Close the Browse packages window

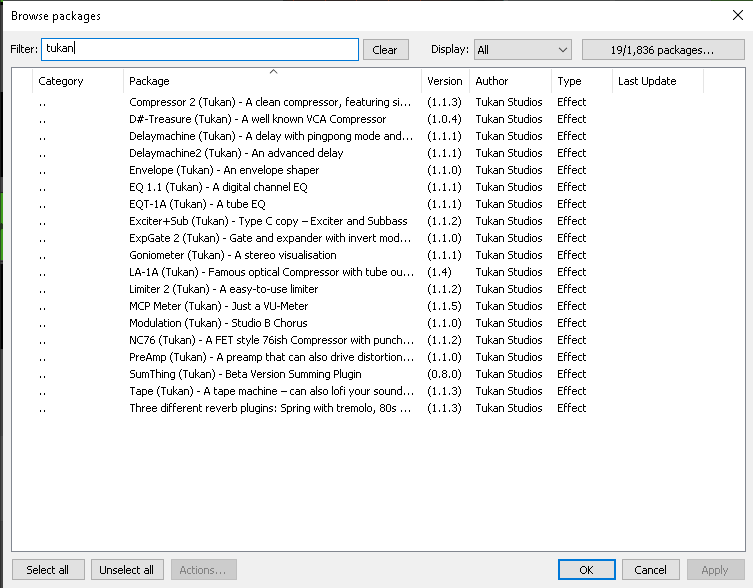coord(738,15)
